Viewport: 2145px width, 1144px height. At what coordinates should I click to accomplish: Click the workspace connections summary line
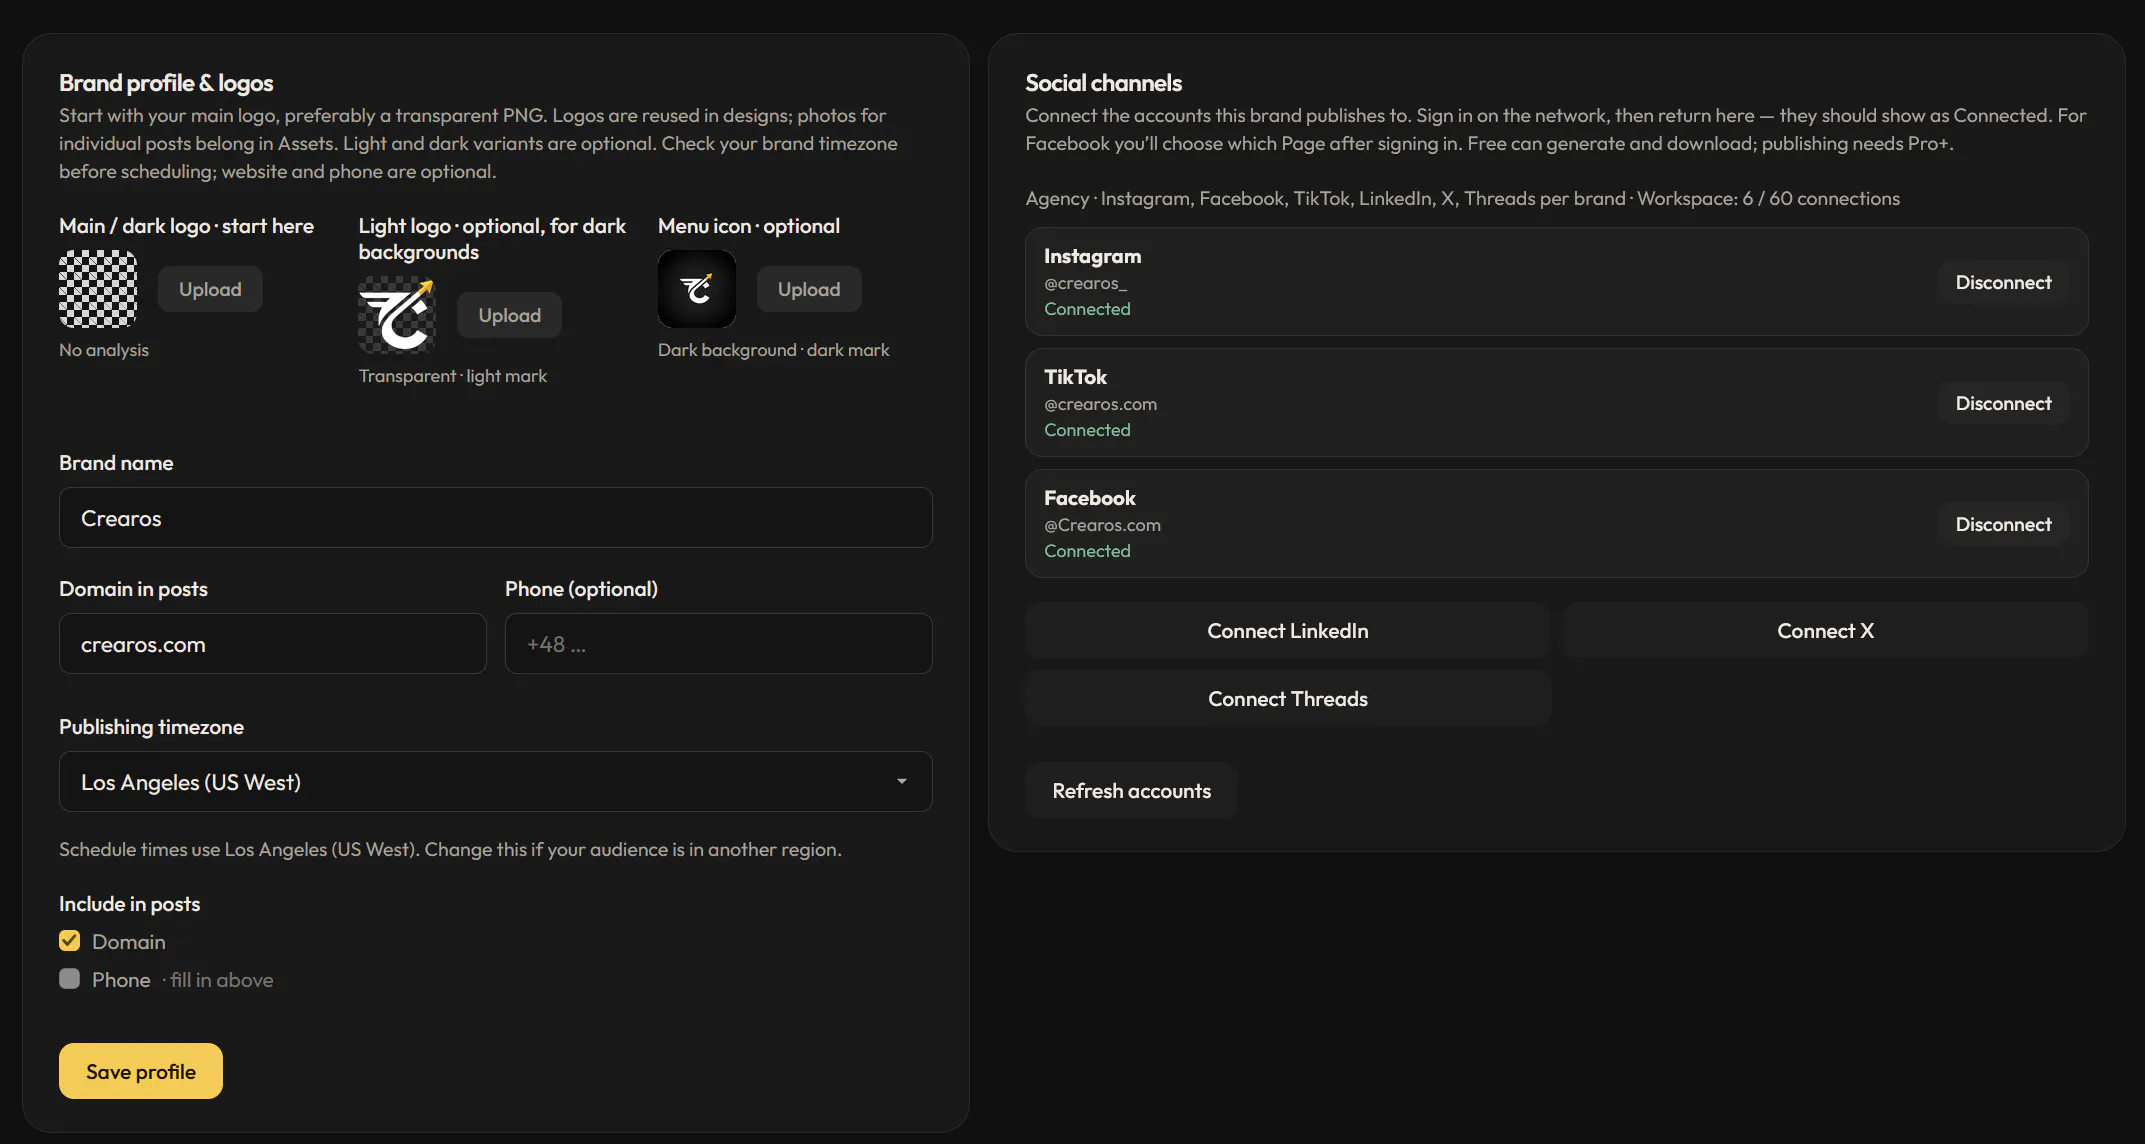pyautogui.click(x=1463, y=198)
